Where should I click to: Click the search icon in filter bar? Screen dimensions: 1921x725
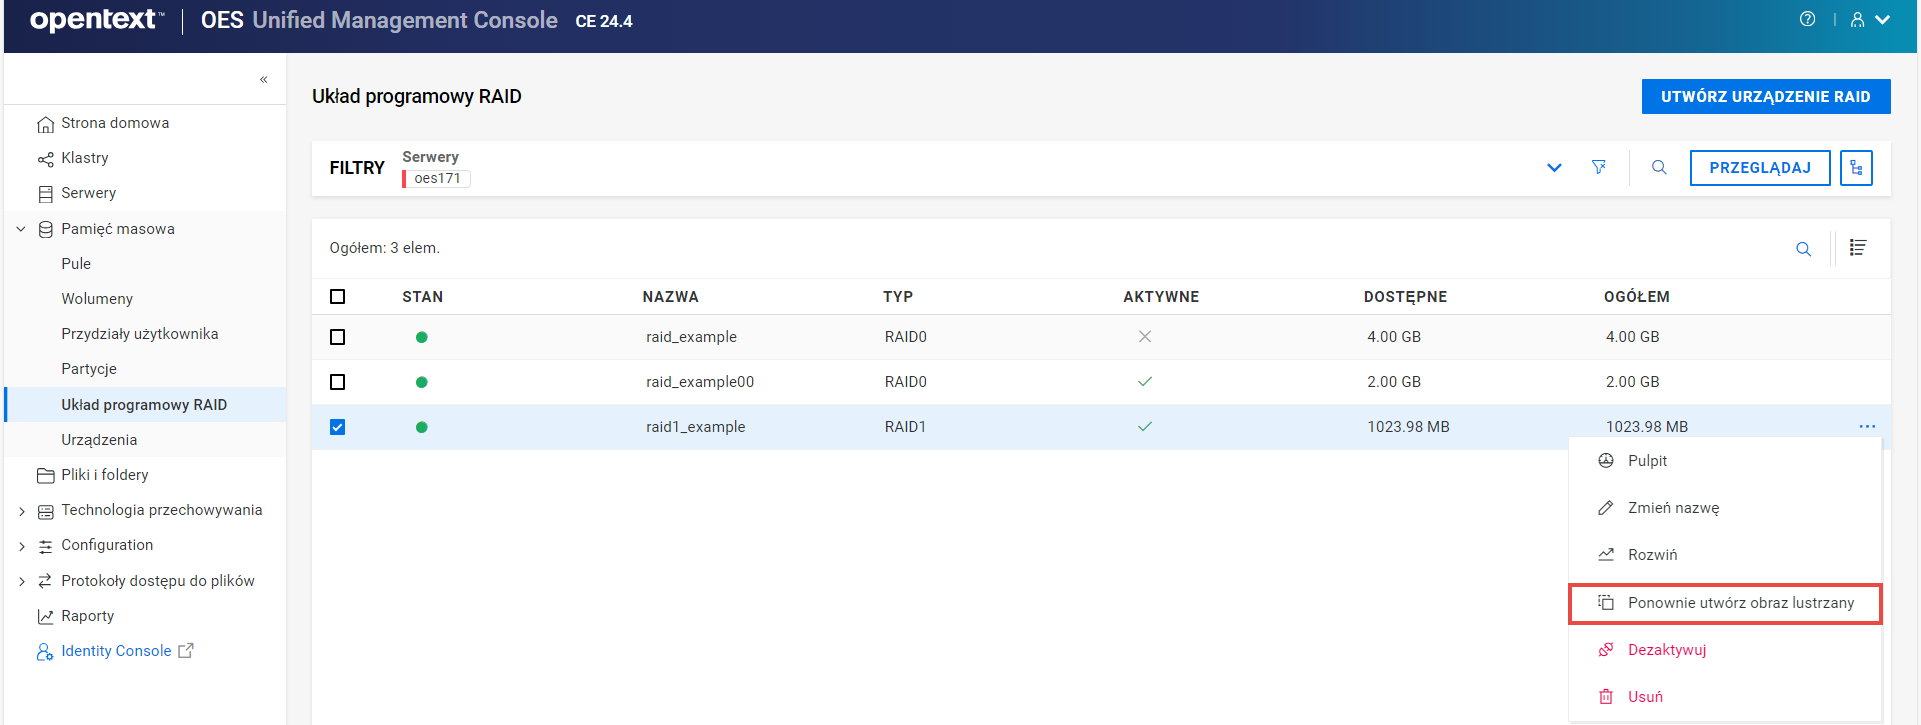1659,167
